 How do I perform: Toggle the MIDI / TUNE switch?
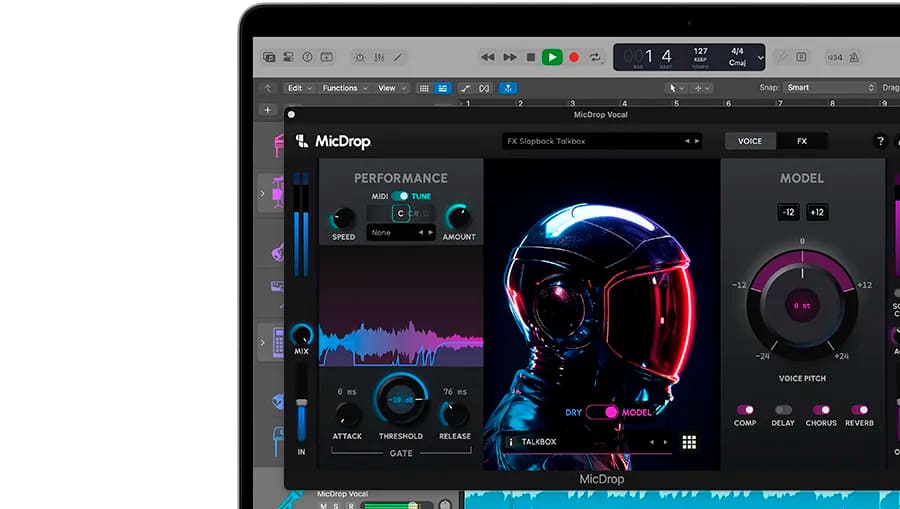coord(400,196)
